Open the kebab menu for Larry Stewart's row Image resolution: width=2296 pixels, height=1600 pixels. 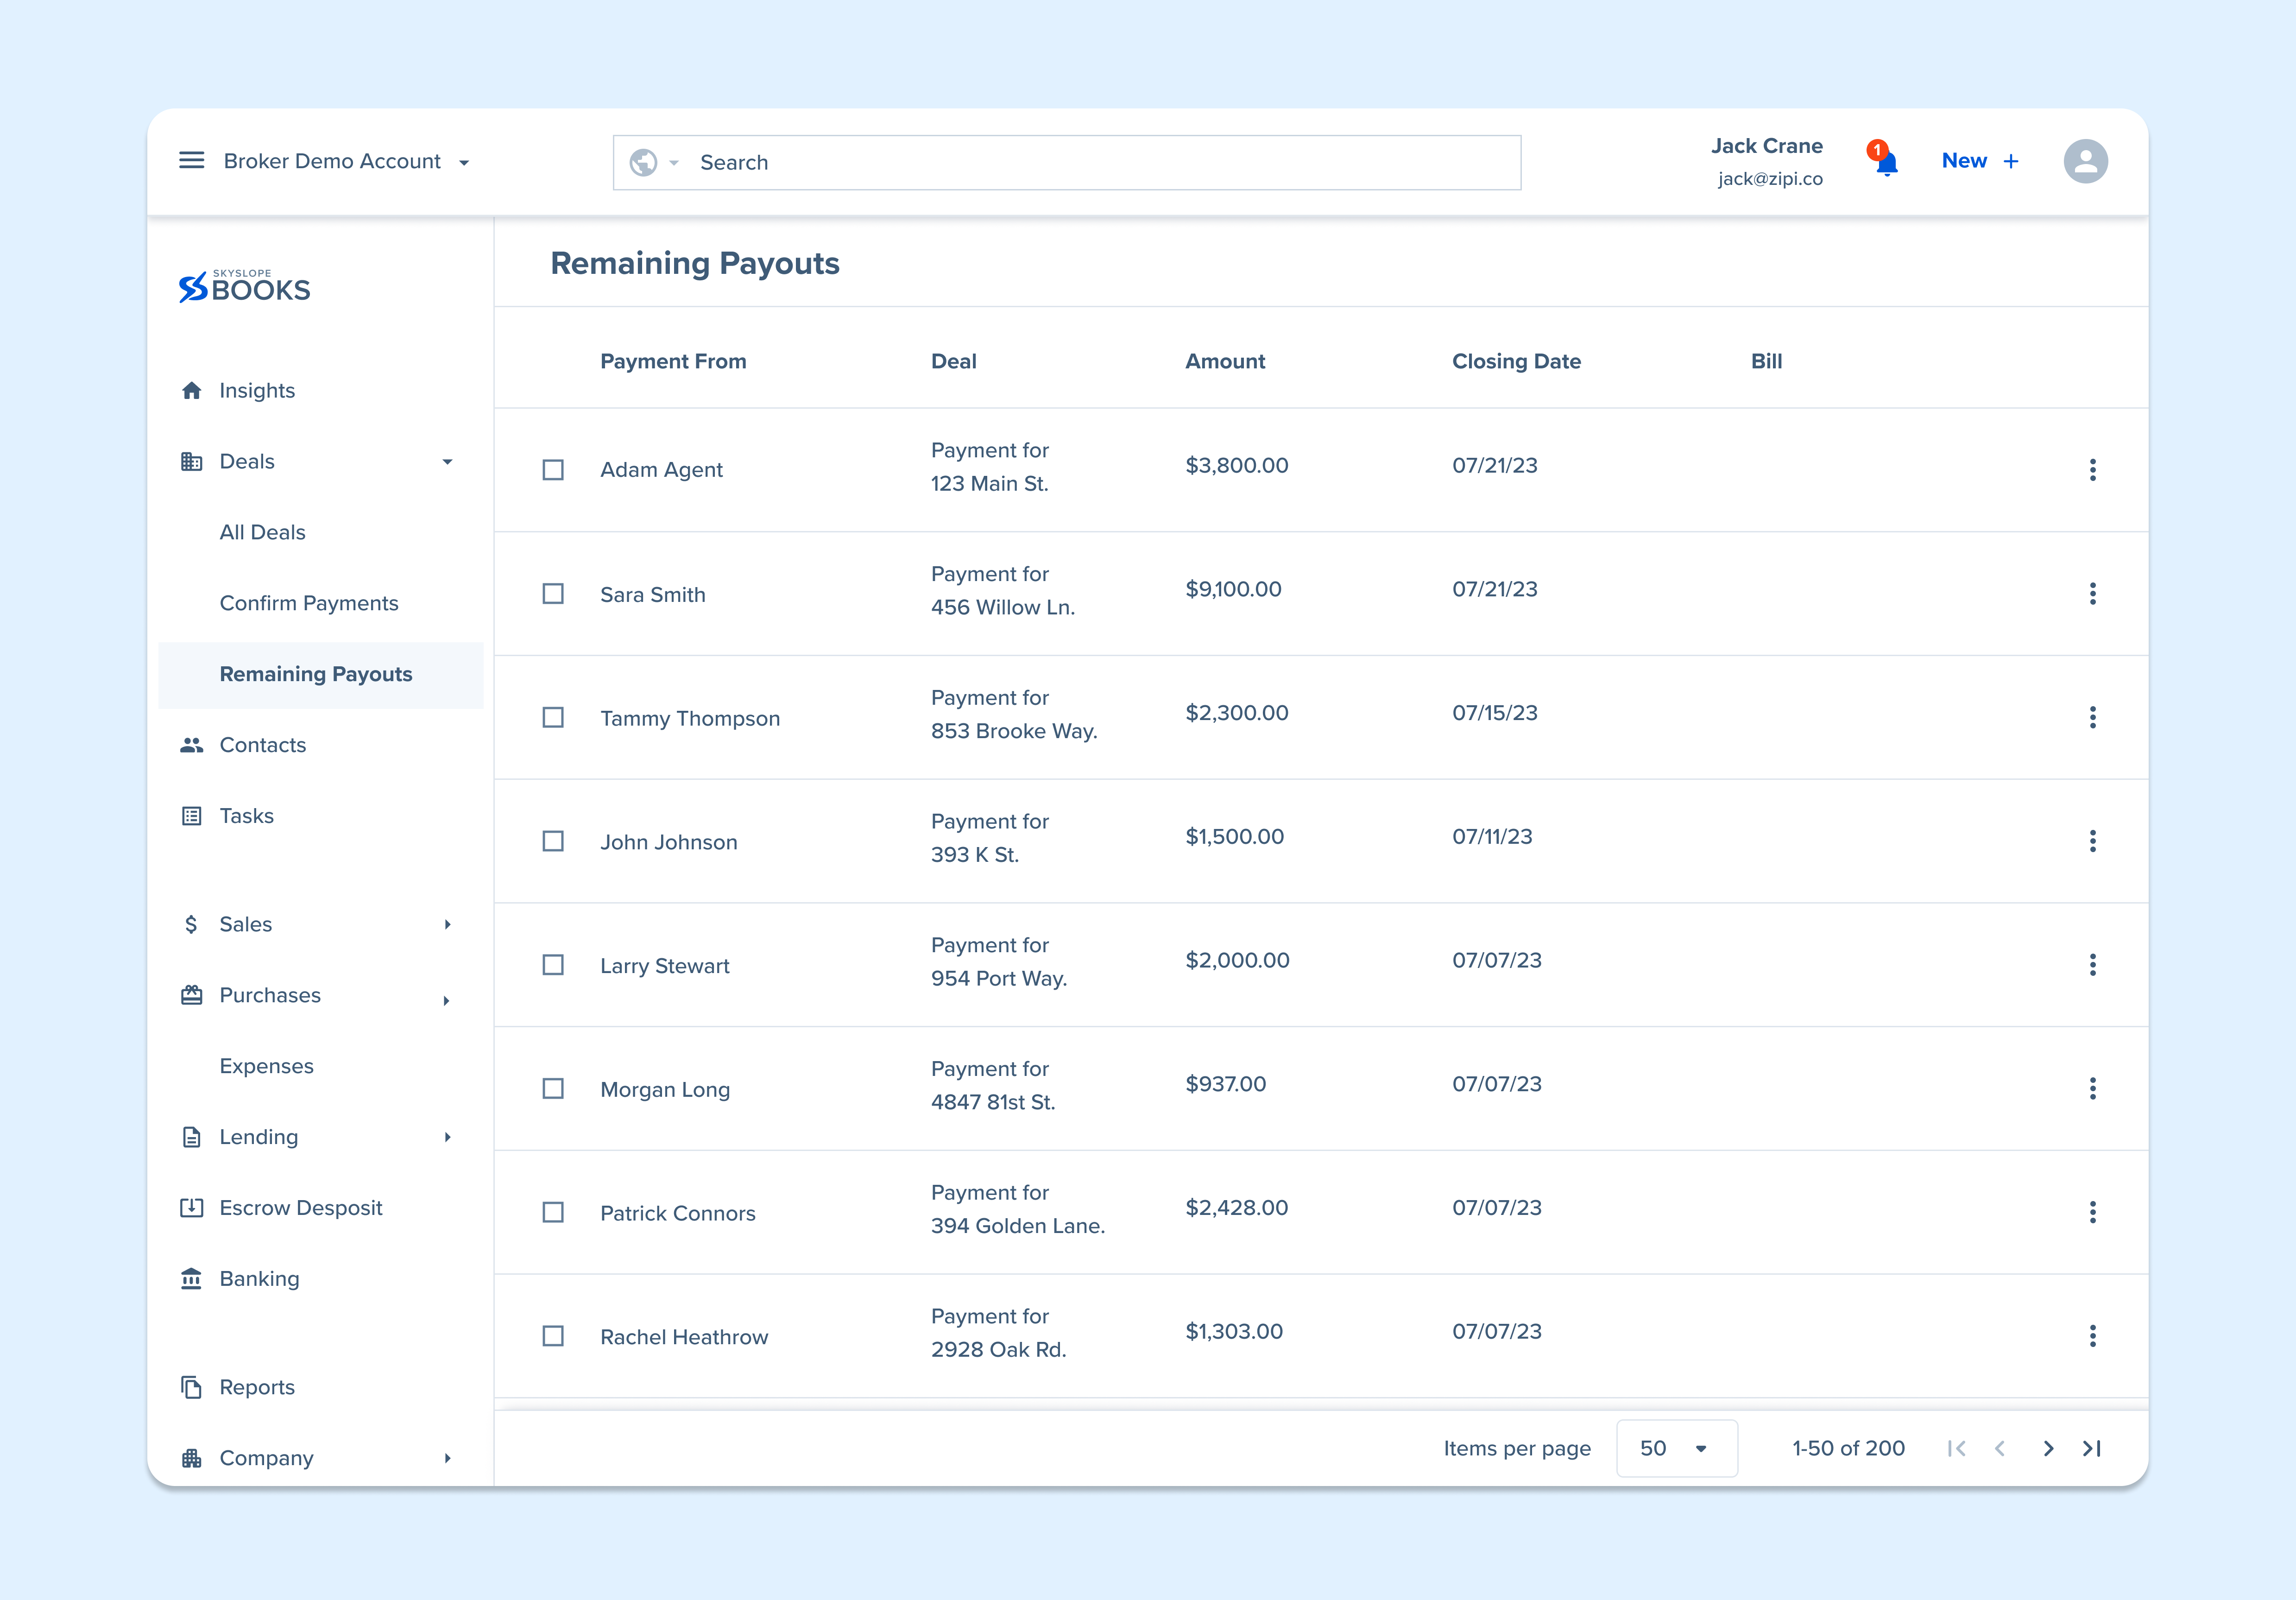pos(2092,965)
